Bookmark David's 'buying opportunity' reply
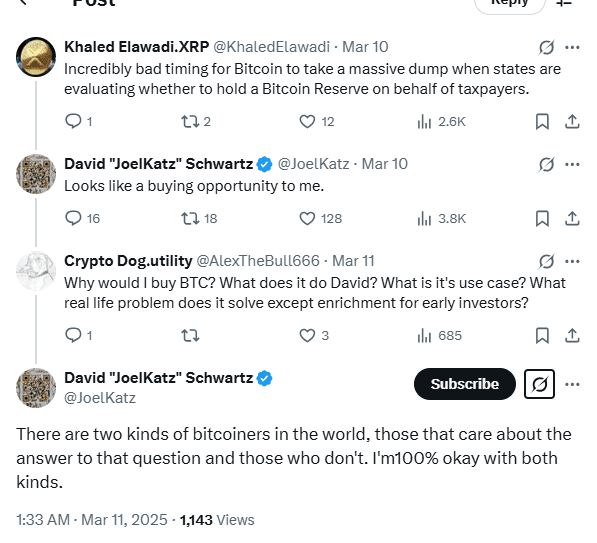Viewport: 597px width, 543px height. [x=542, y=219]
